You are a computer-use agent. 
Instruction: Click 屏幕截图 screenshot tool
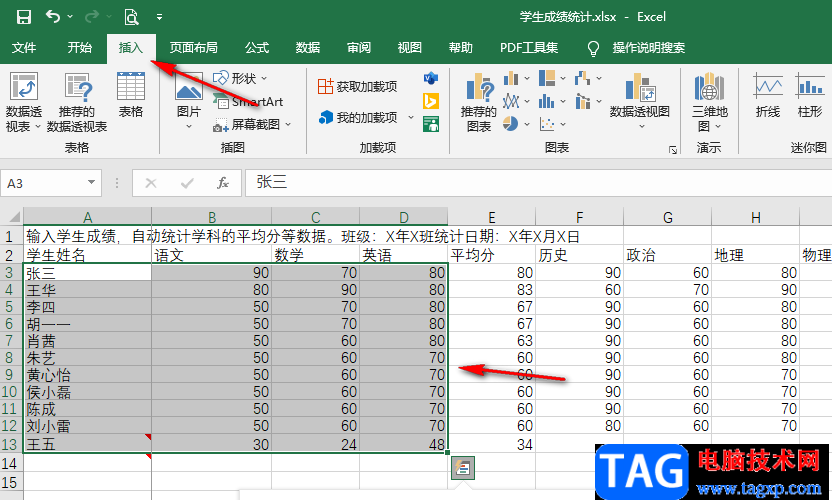[246, 125]
